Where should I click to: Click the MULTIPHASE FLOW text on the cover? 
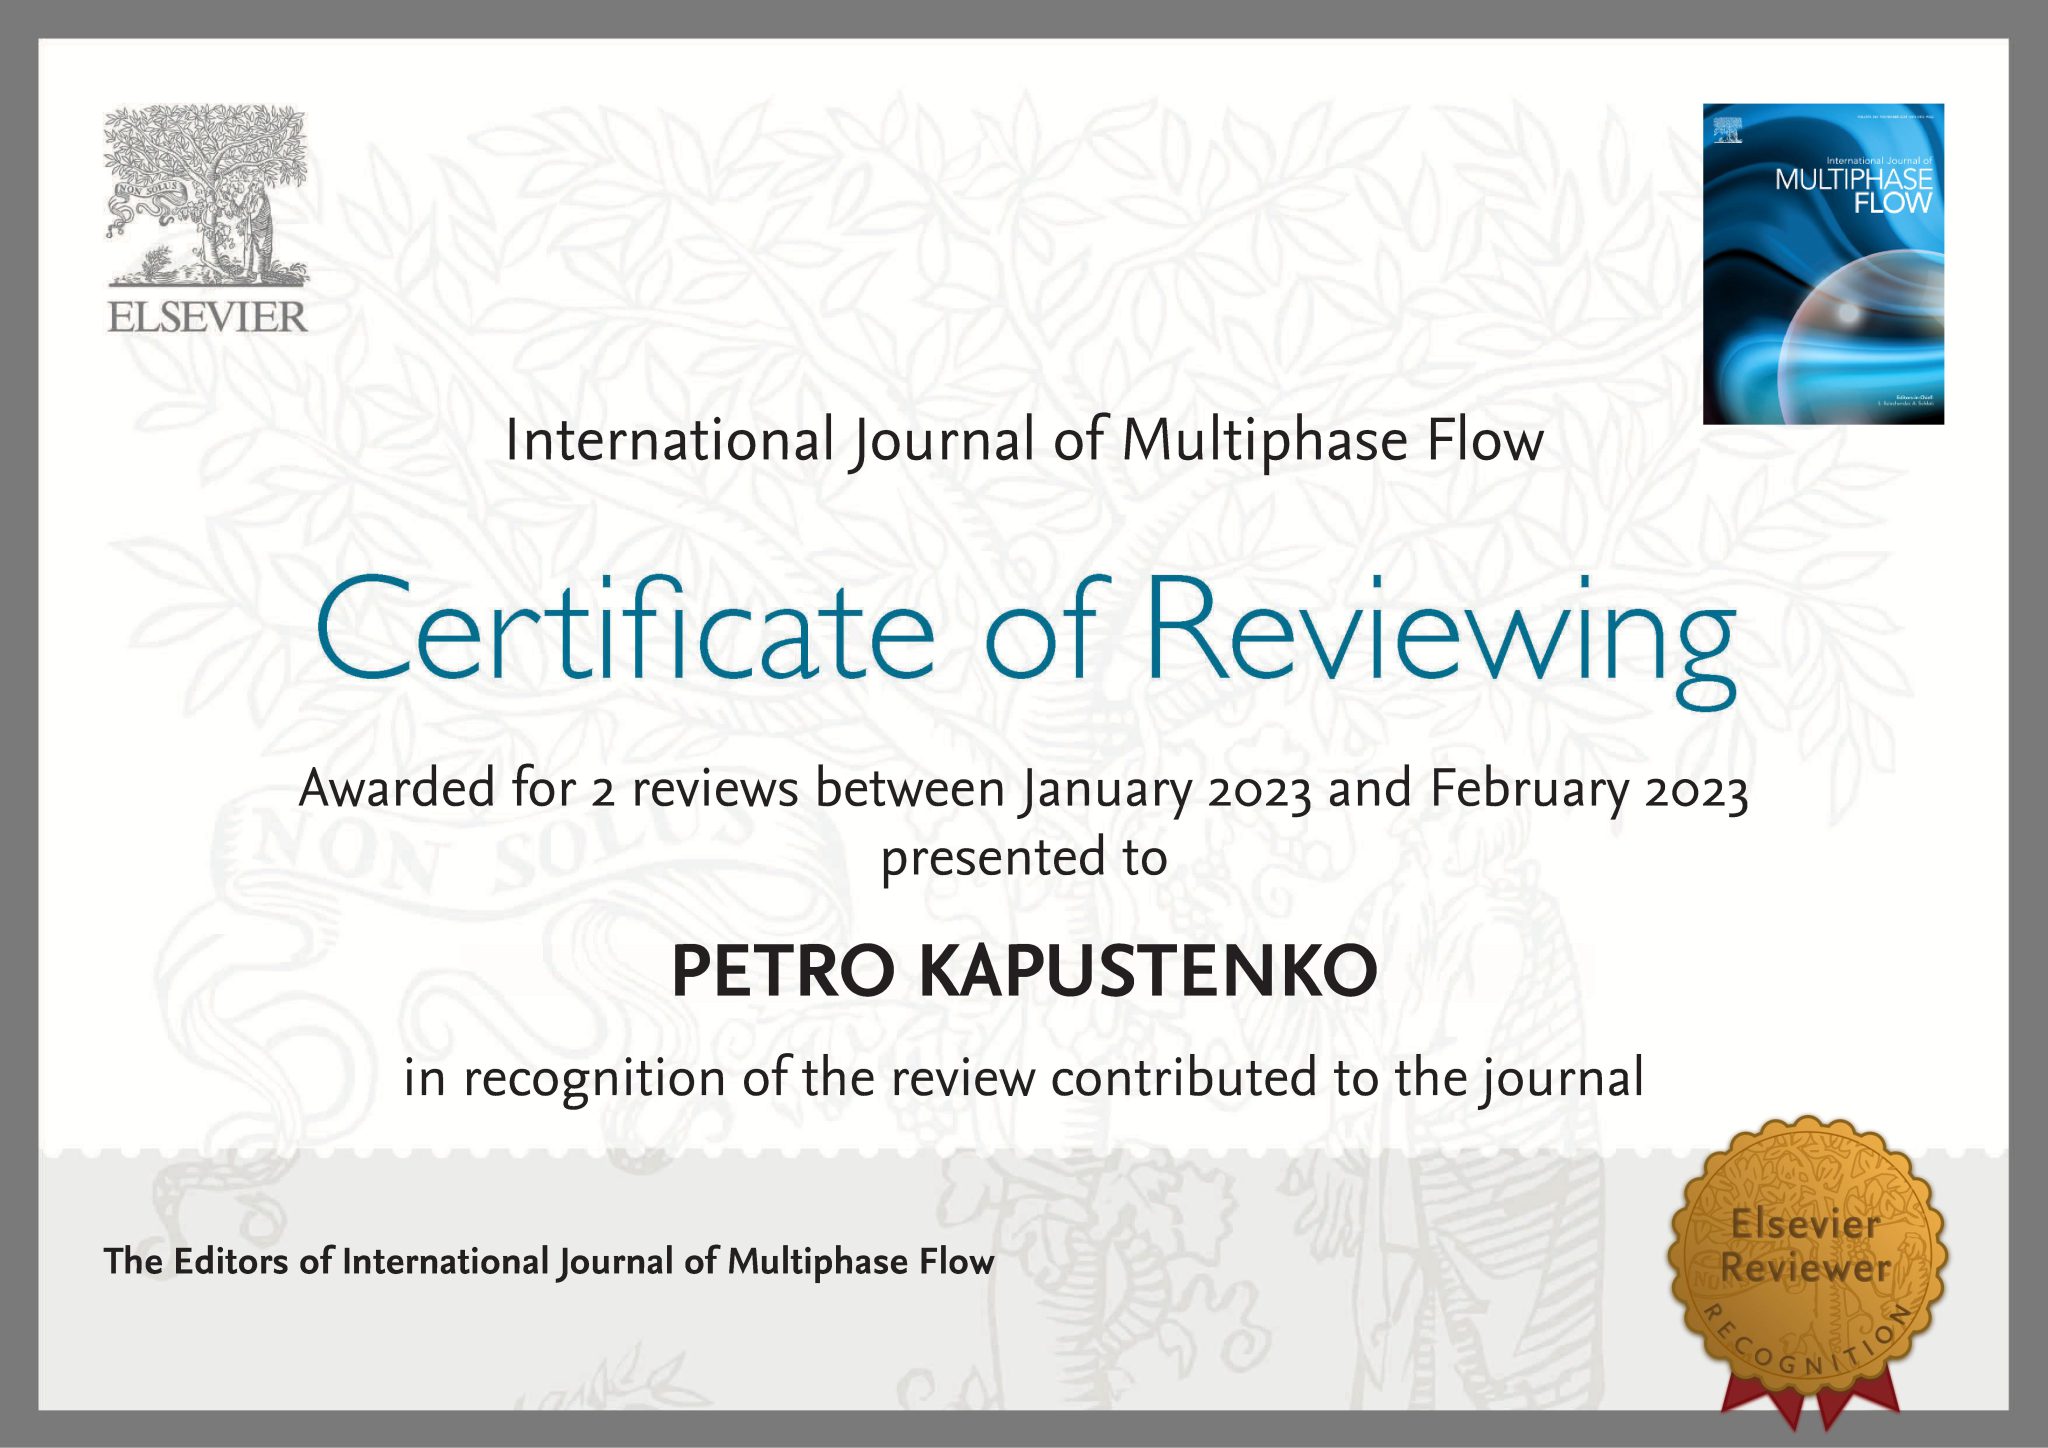(1853, 191)
